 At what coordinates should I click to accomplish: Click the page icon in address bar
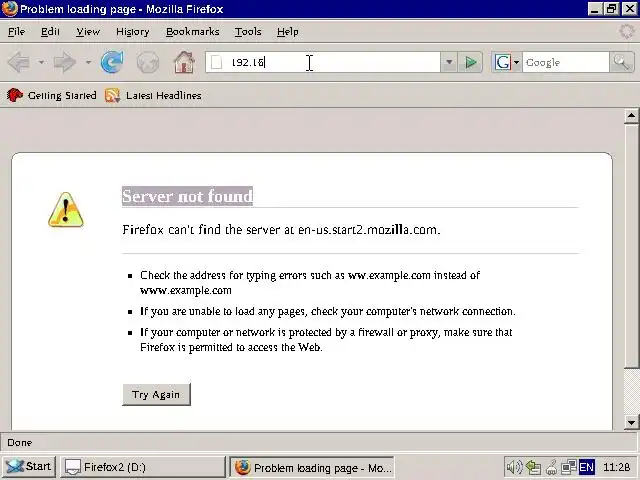216,62
